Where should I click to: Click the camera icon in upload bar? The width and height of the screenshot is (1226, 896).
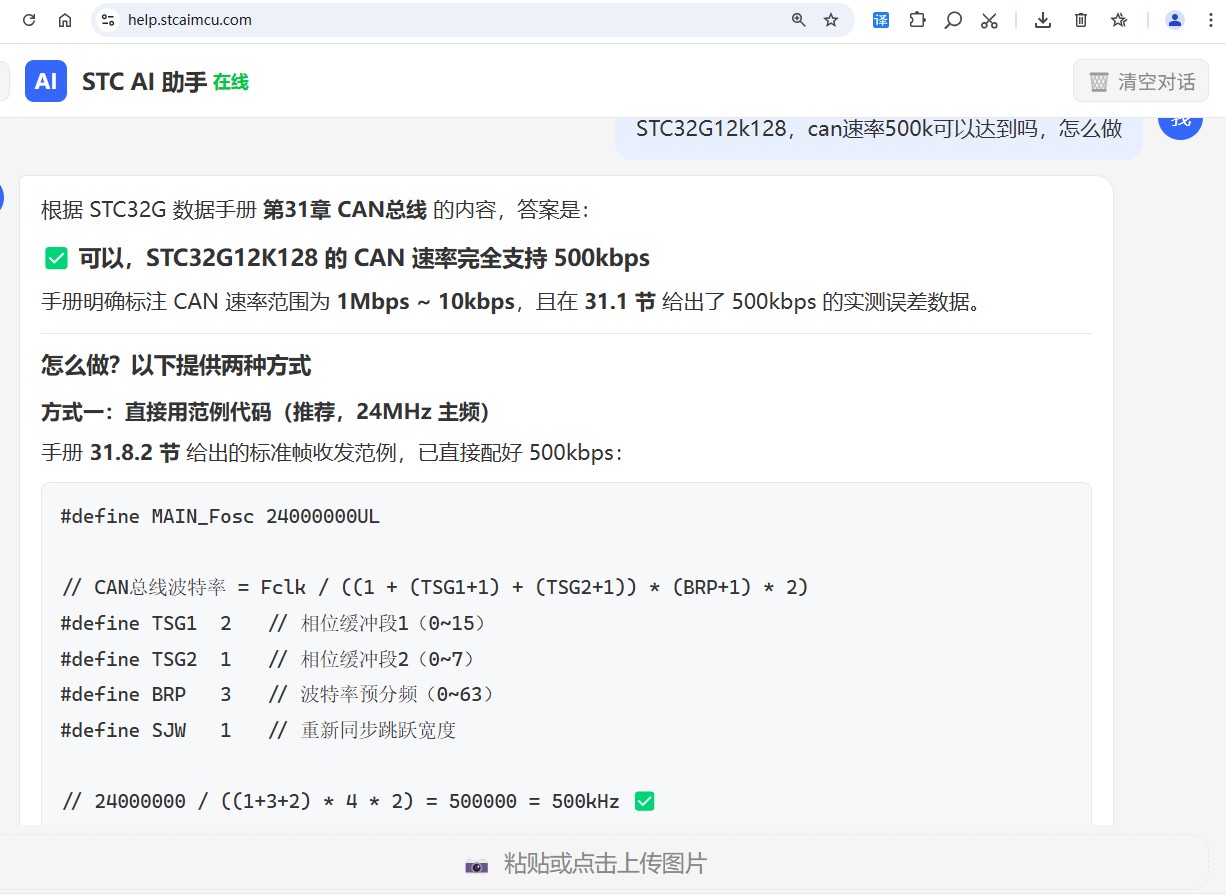tap(477, 865)
